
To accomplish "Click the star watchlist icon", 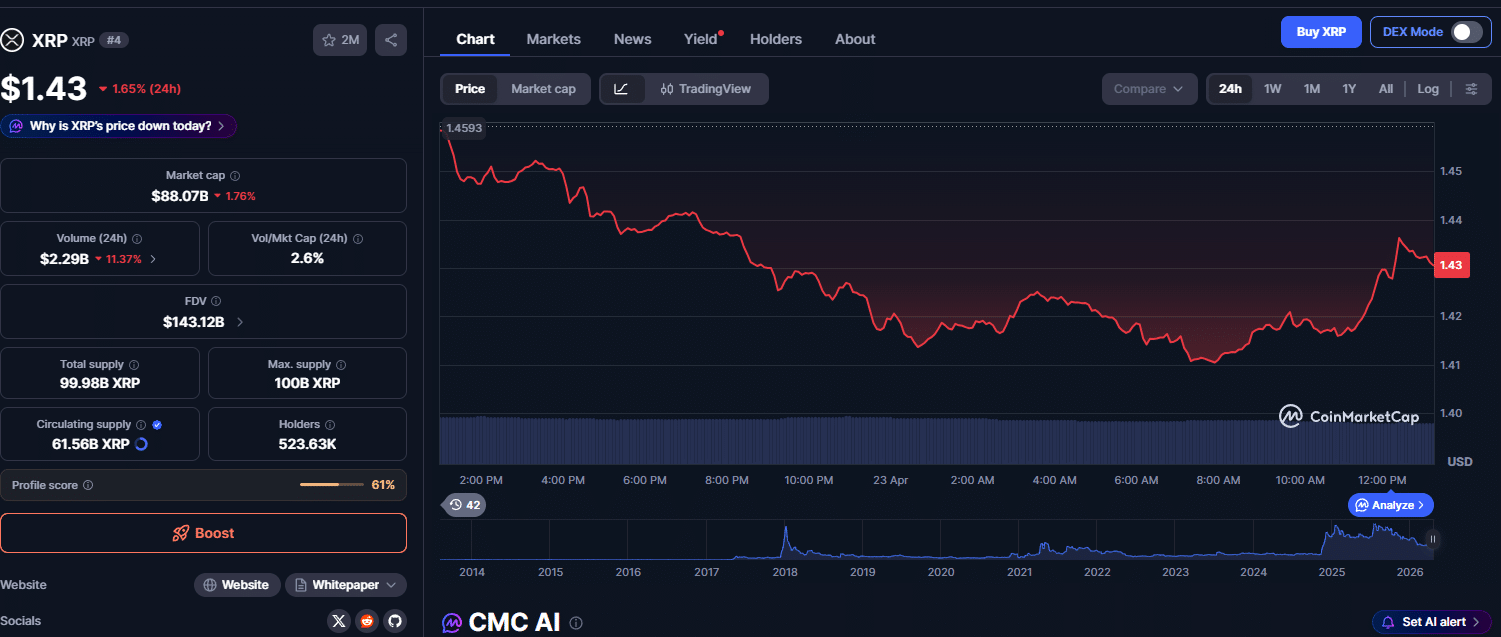I will coord(339,40).
